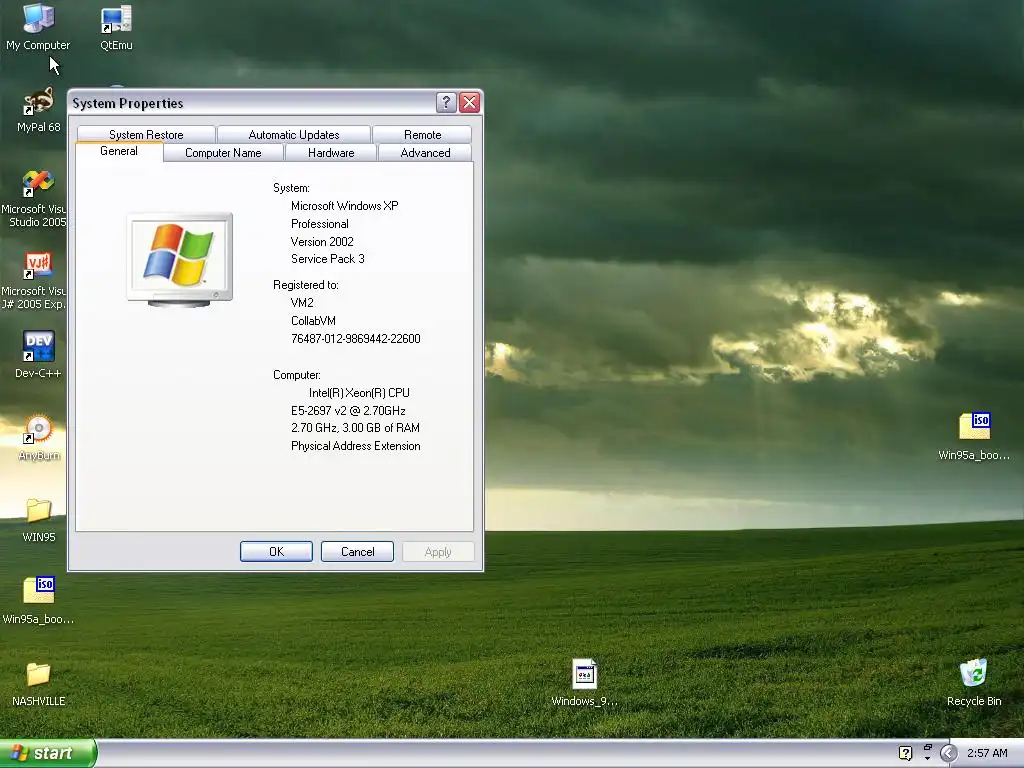Open the My Computer desktop icon
1024x768 pixels.
(x=38, y=26)
